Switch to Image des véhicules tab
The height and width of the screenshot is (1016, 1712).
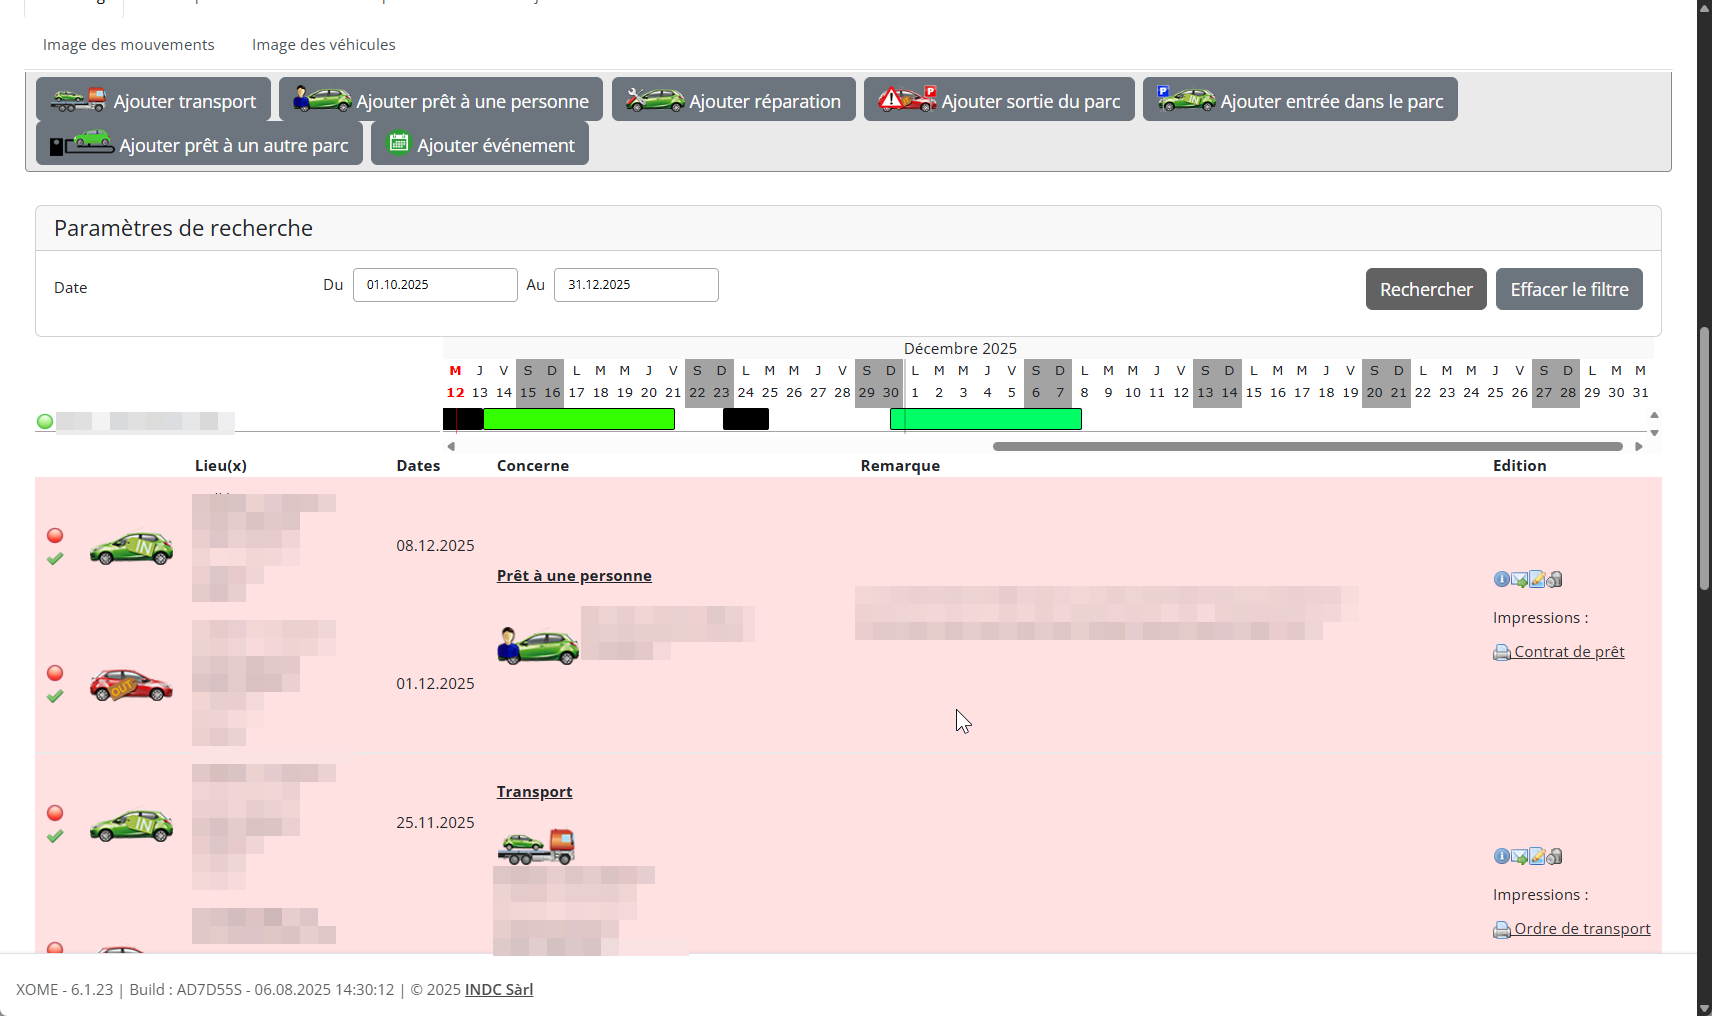pyautogui.click(x=323, y=45)
